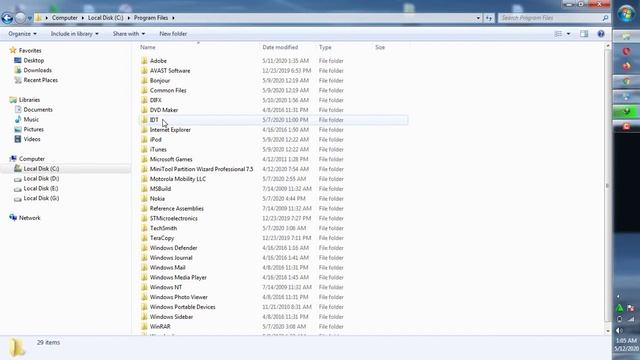Select the WinRAR folder icon
The image size is (640, 360).
point(144,327)
